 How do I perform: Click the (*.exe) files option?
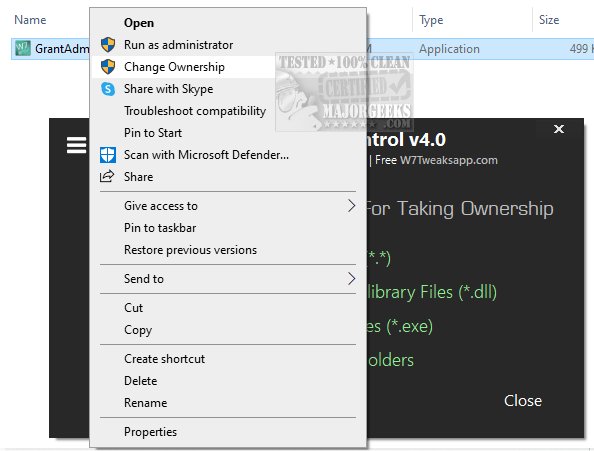pos(400,326)
